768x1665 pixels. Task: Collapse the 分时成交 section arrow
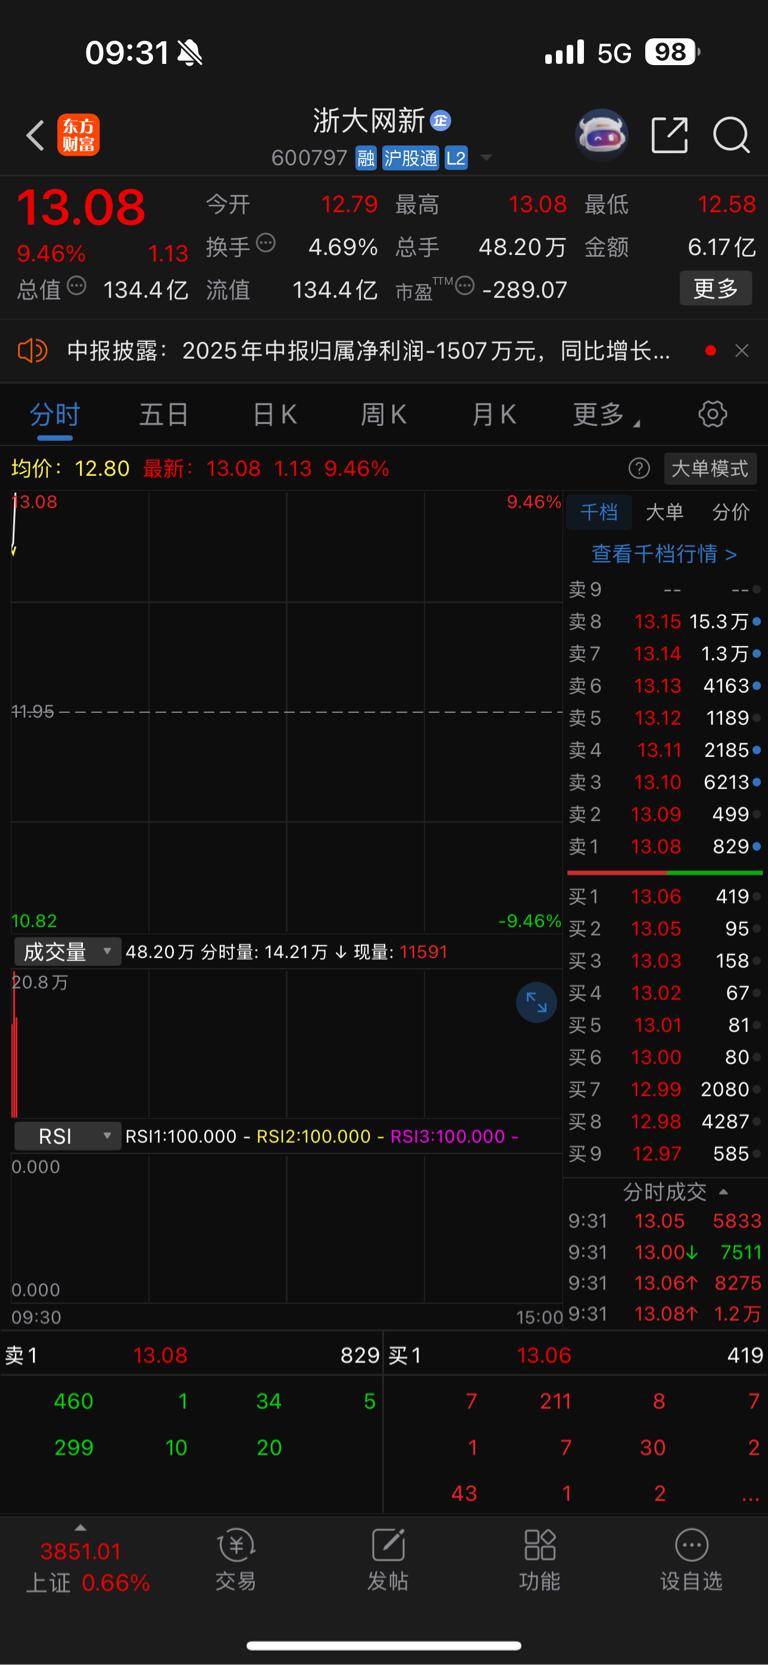pyautogui.click(x=724, y=1192)
